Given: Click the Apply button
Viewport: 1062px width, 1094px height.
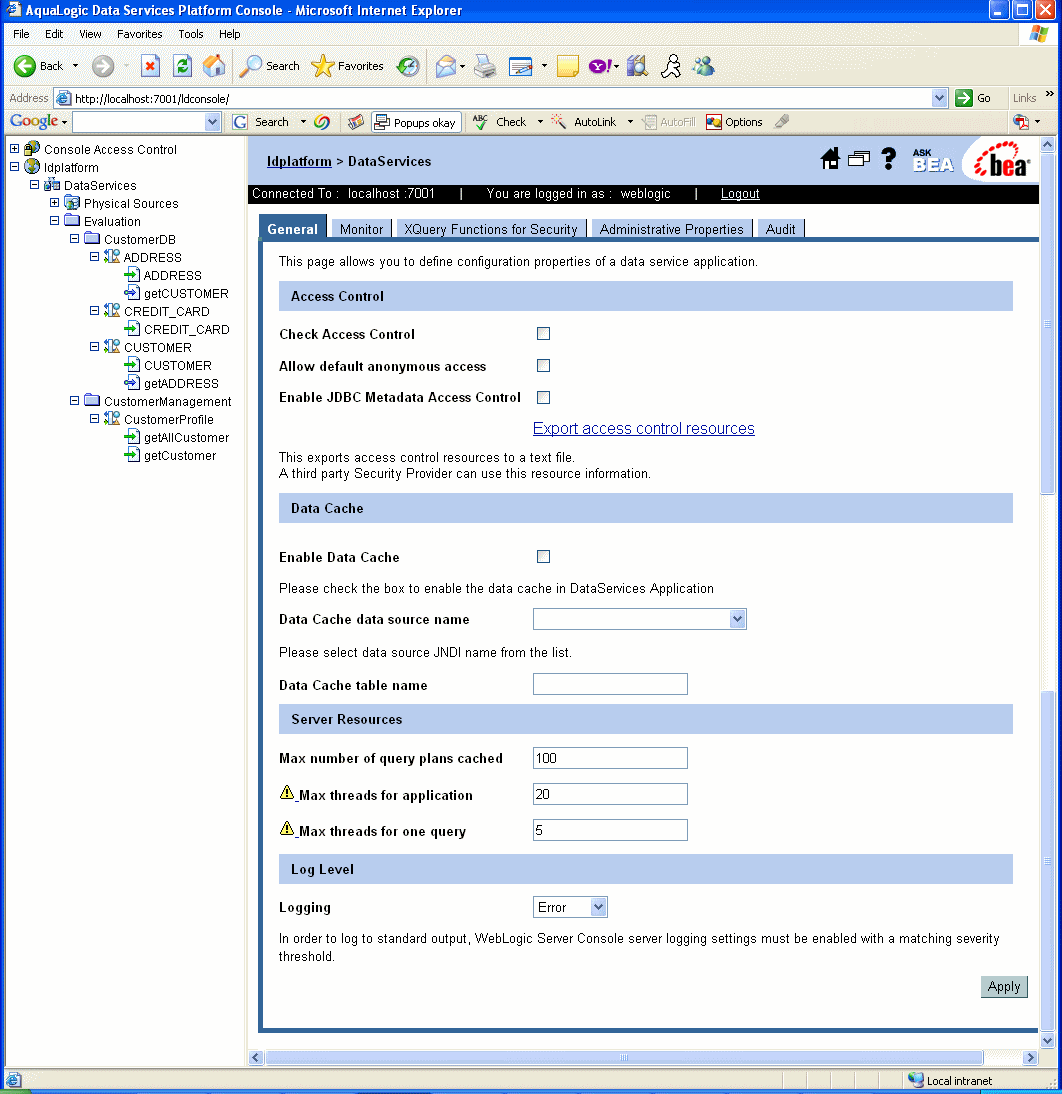Looking at the screenshot, I should coord(1004,987).
